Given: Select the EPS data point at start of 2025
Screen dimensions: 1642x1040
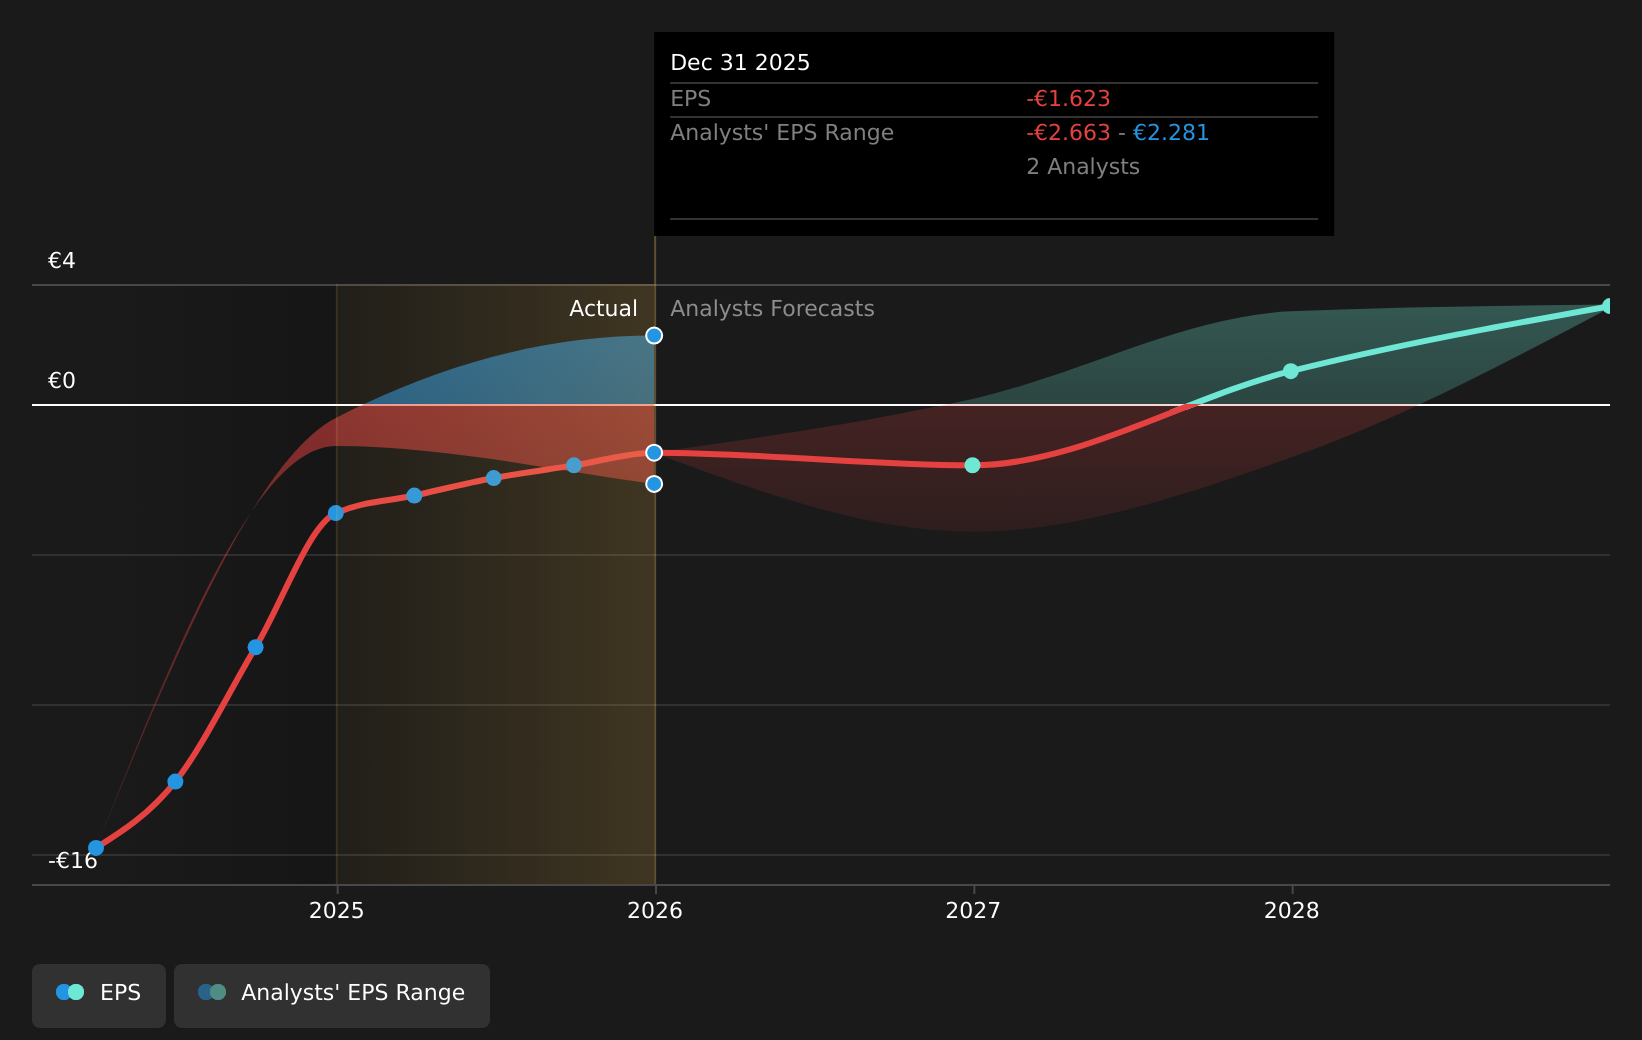Looking at the screenshot, I should 336,513.
